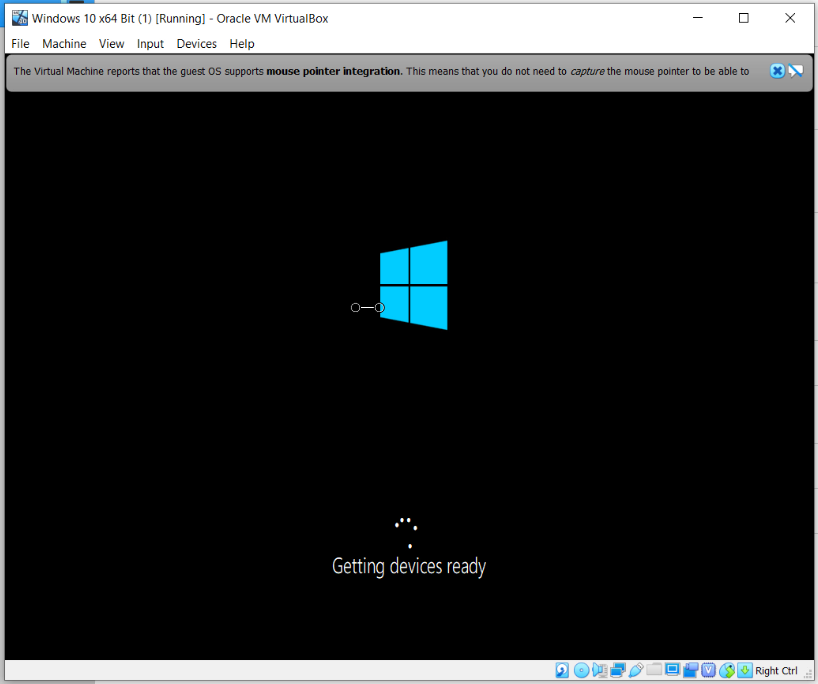
Task: Click the mouse integration status icon
Action: point(727,670)
